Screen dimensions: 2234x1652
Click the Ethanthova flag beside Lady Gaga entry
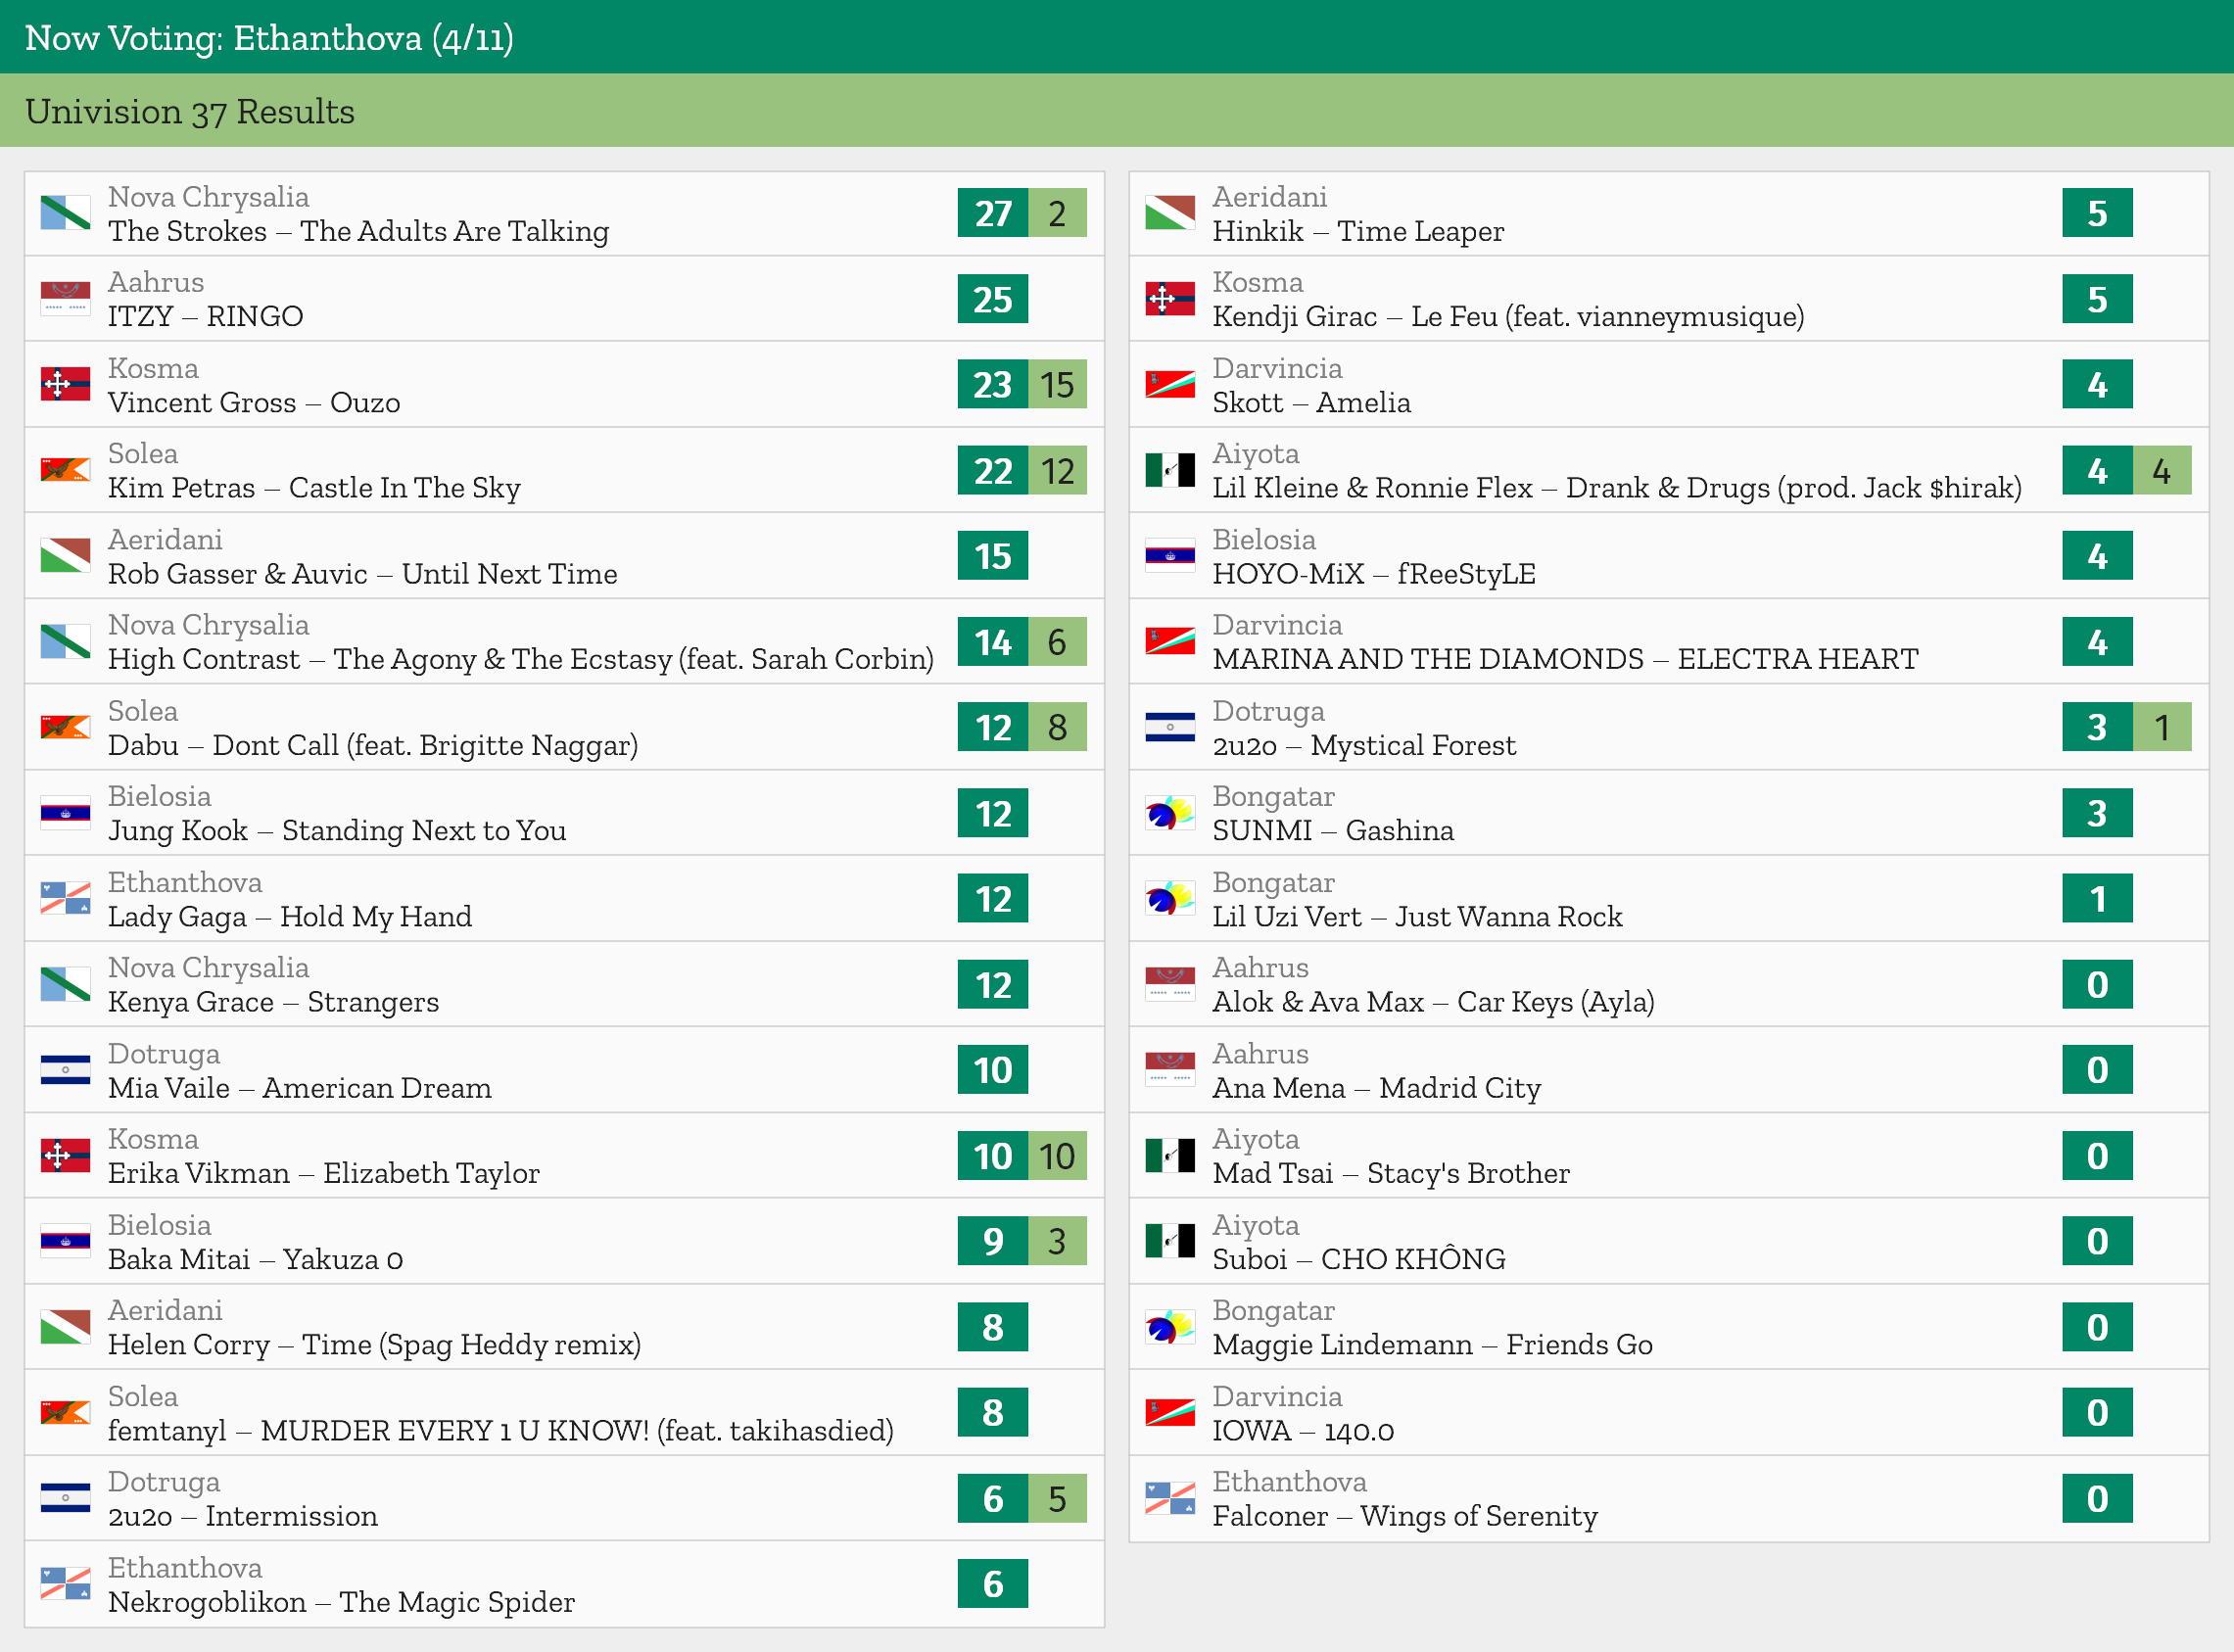(65, 898)
